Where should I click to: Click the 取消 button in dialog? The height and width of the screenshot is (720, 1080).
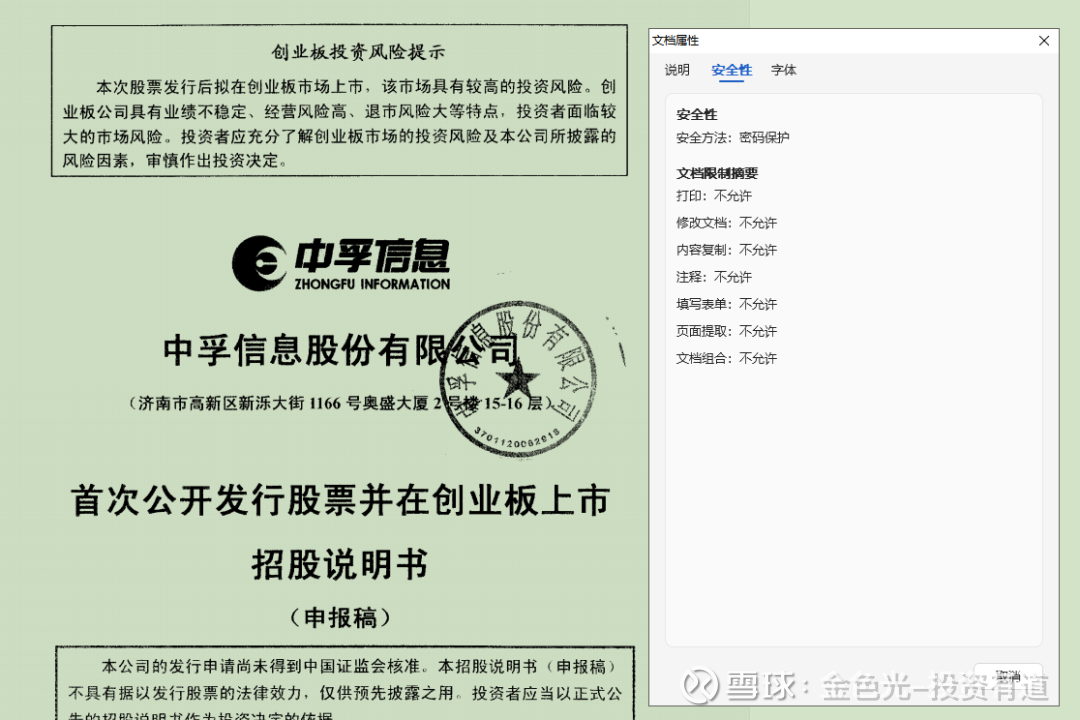coord(1008,676)
